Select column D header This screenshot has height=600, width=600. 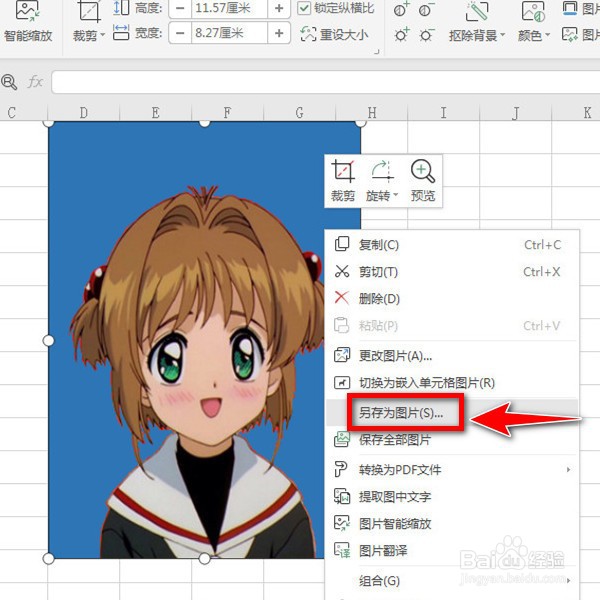83,113
